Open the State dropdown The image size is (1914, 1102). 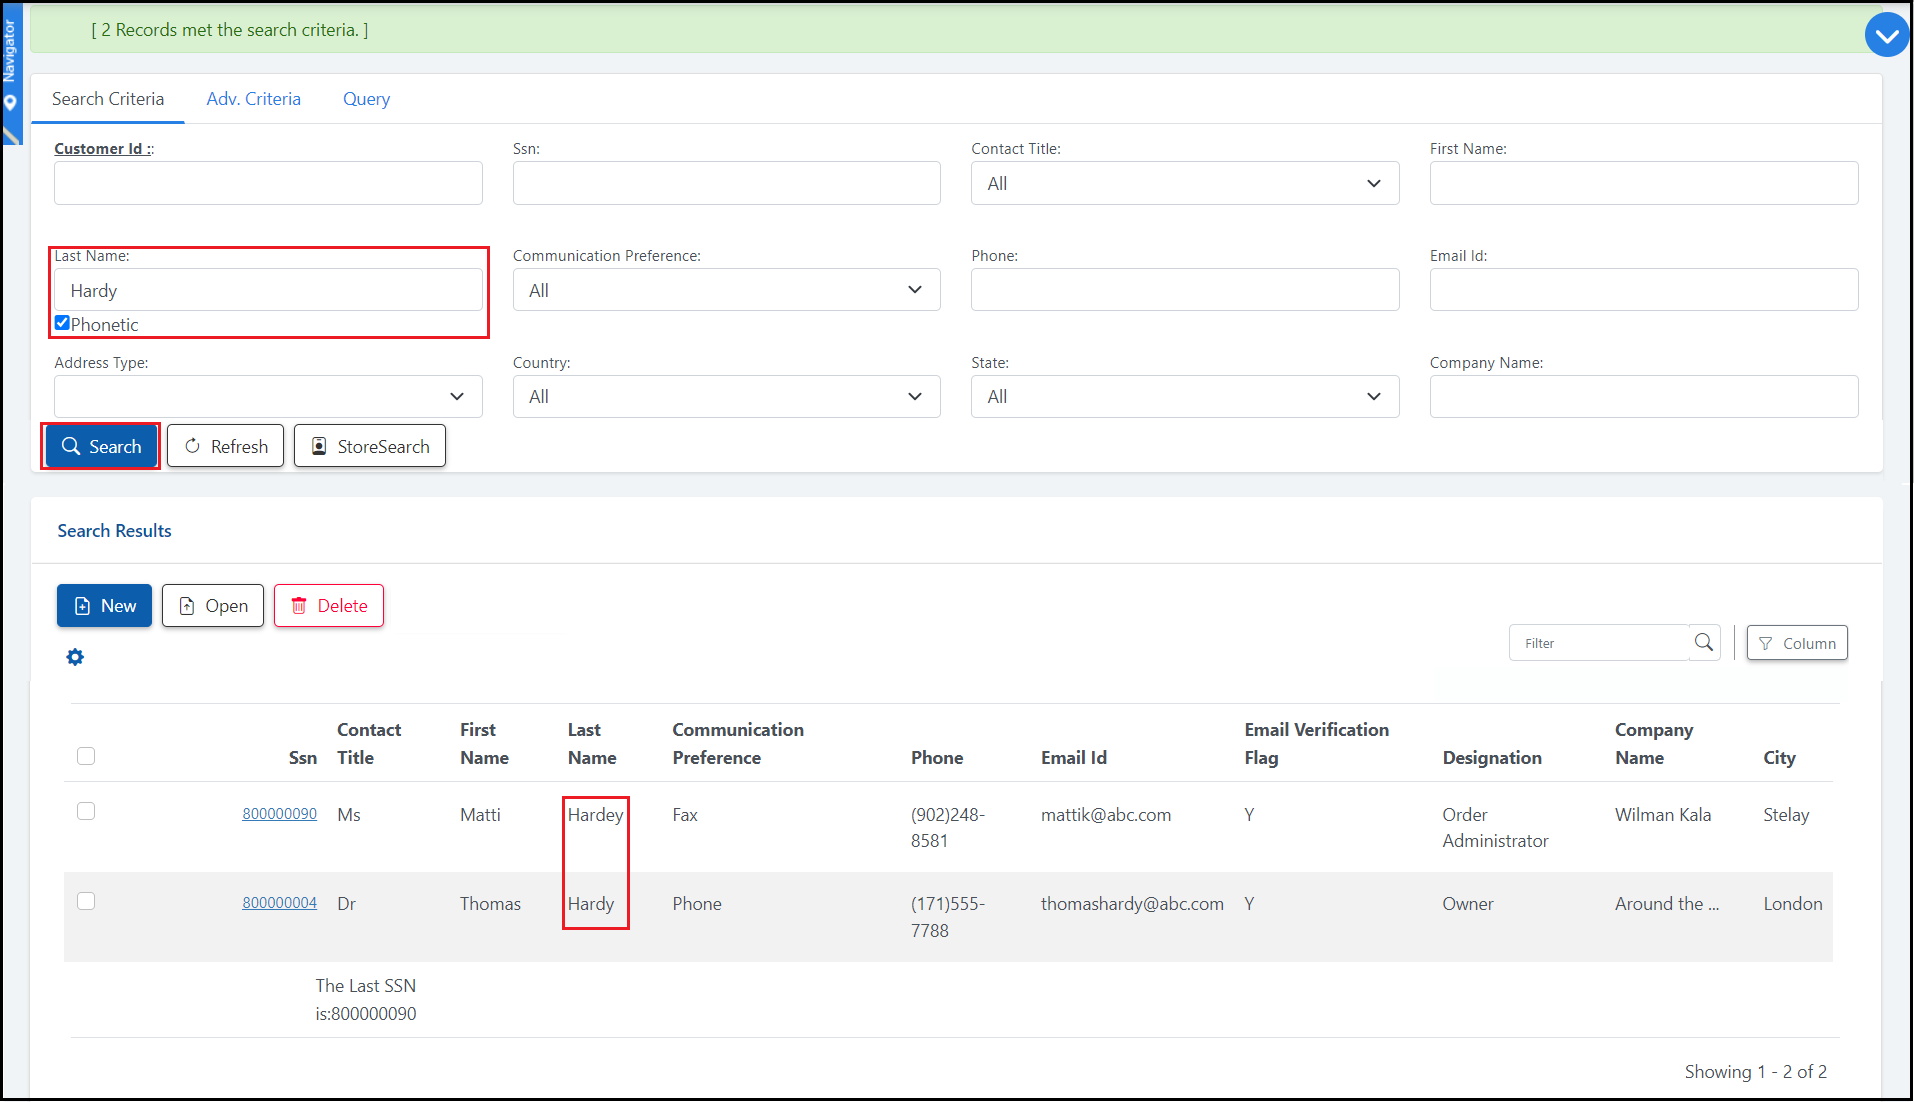tap(1185, 396)
